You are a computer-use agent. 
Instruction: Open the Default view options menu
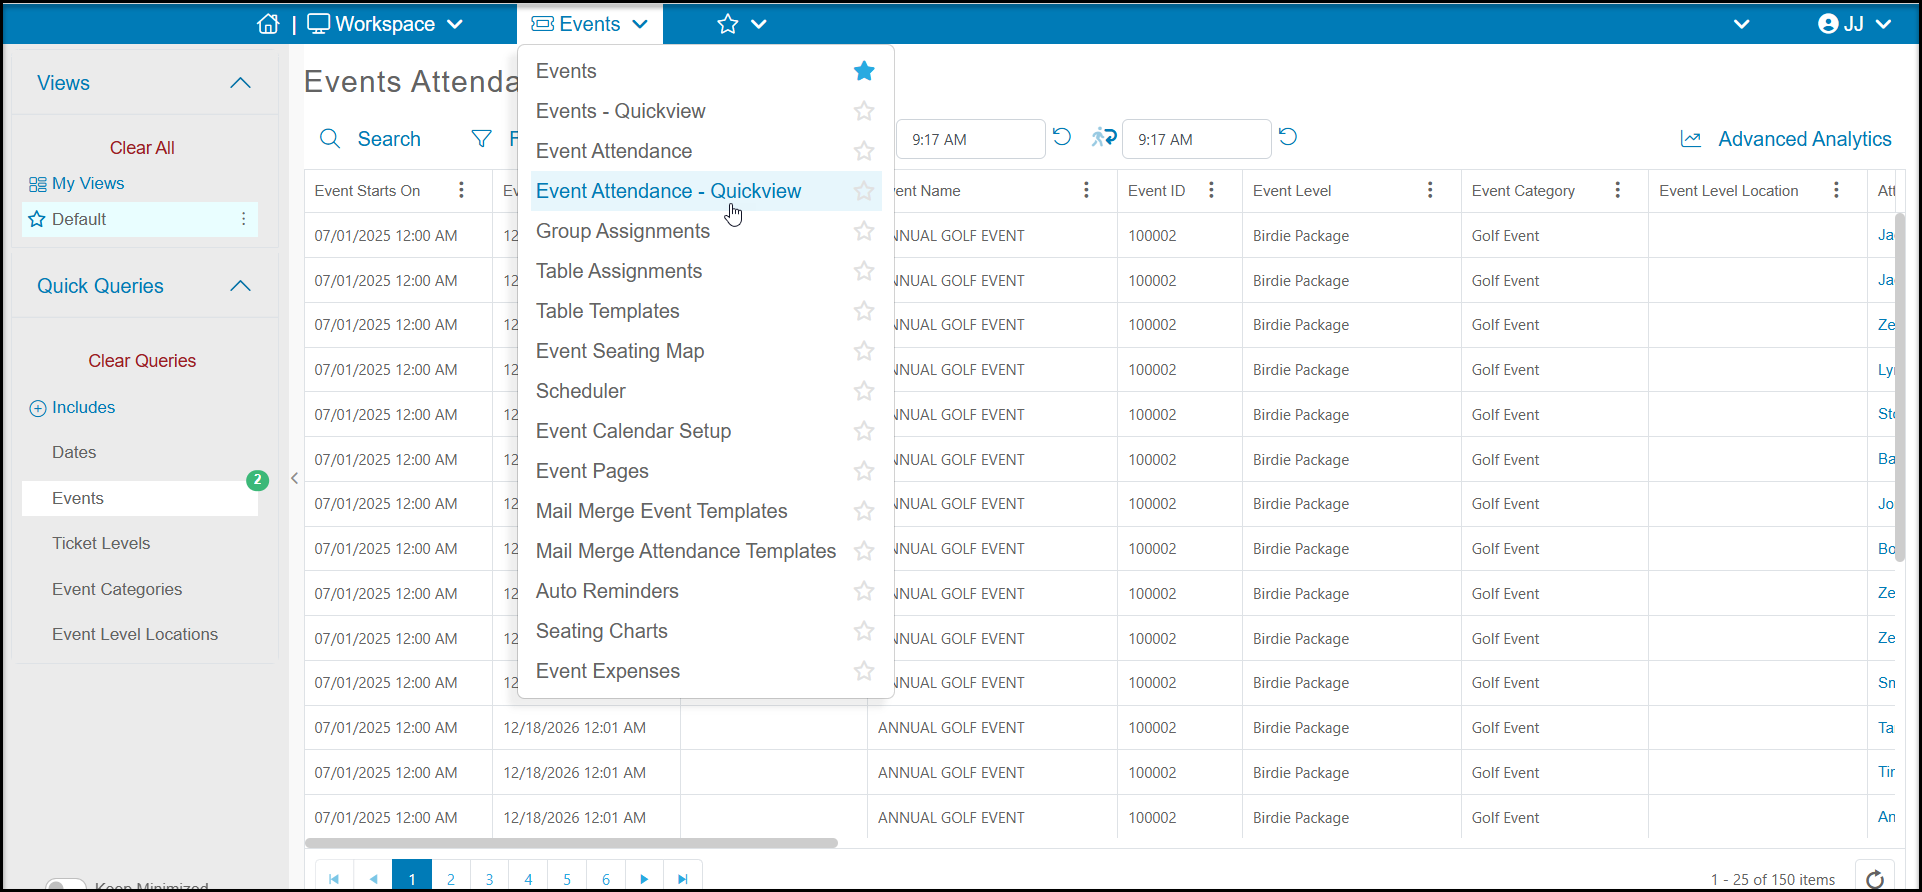click(x=243, y=219)
